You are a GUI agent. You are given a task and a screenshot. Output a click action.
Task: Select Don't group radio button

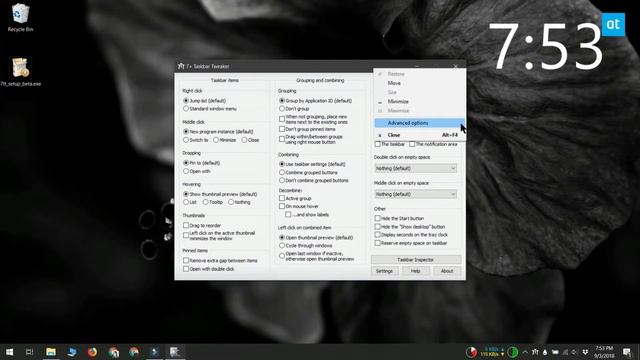click(x=294, y=109)
